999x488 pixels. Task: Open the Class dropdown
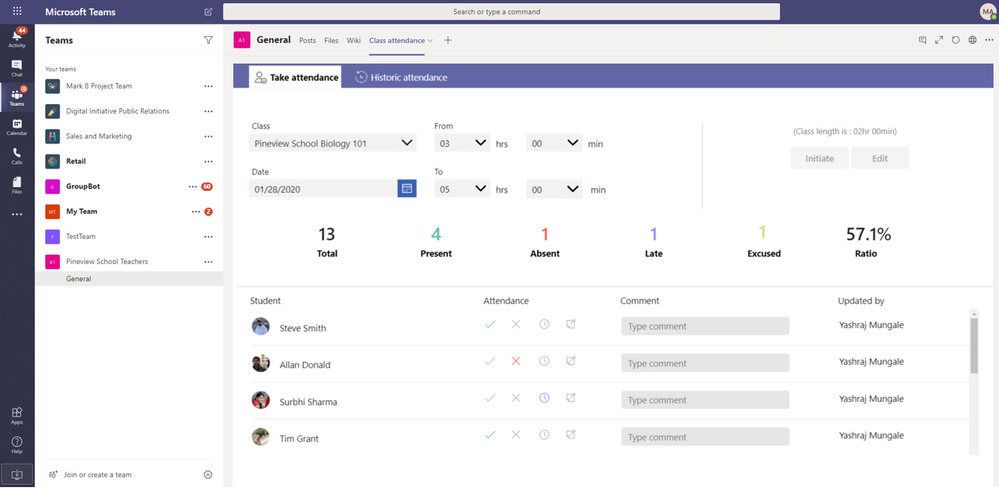pyautogui.click(x=333, y=143)
